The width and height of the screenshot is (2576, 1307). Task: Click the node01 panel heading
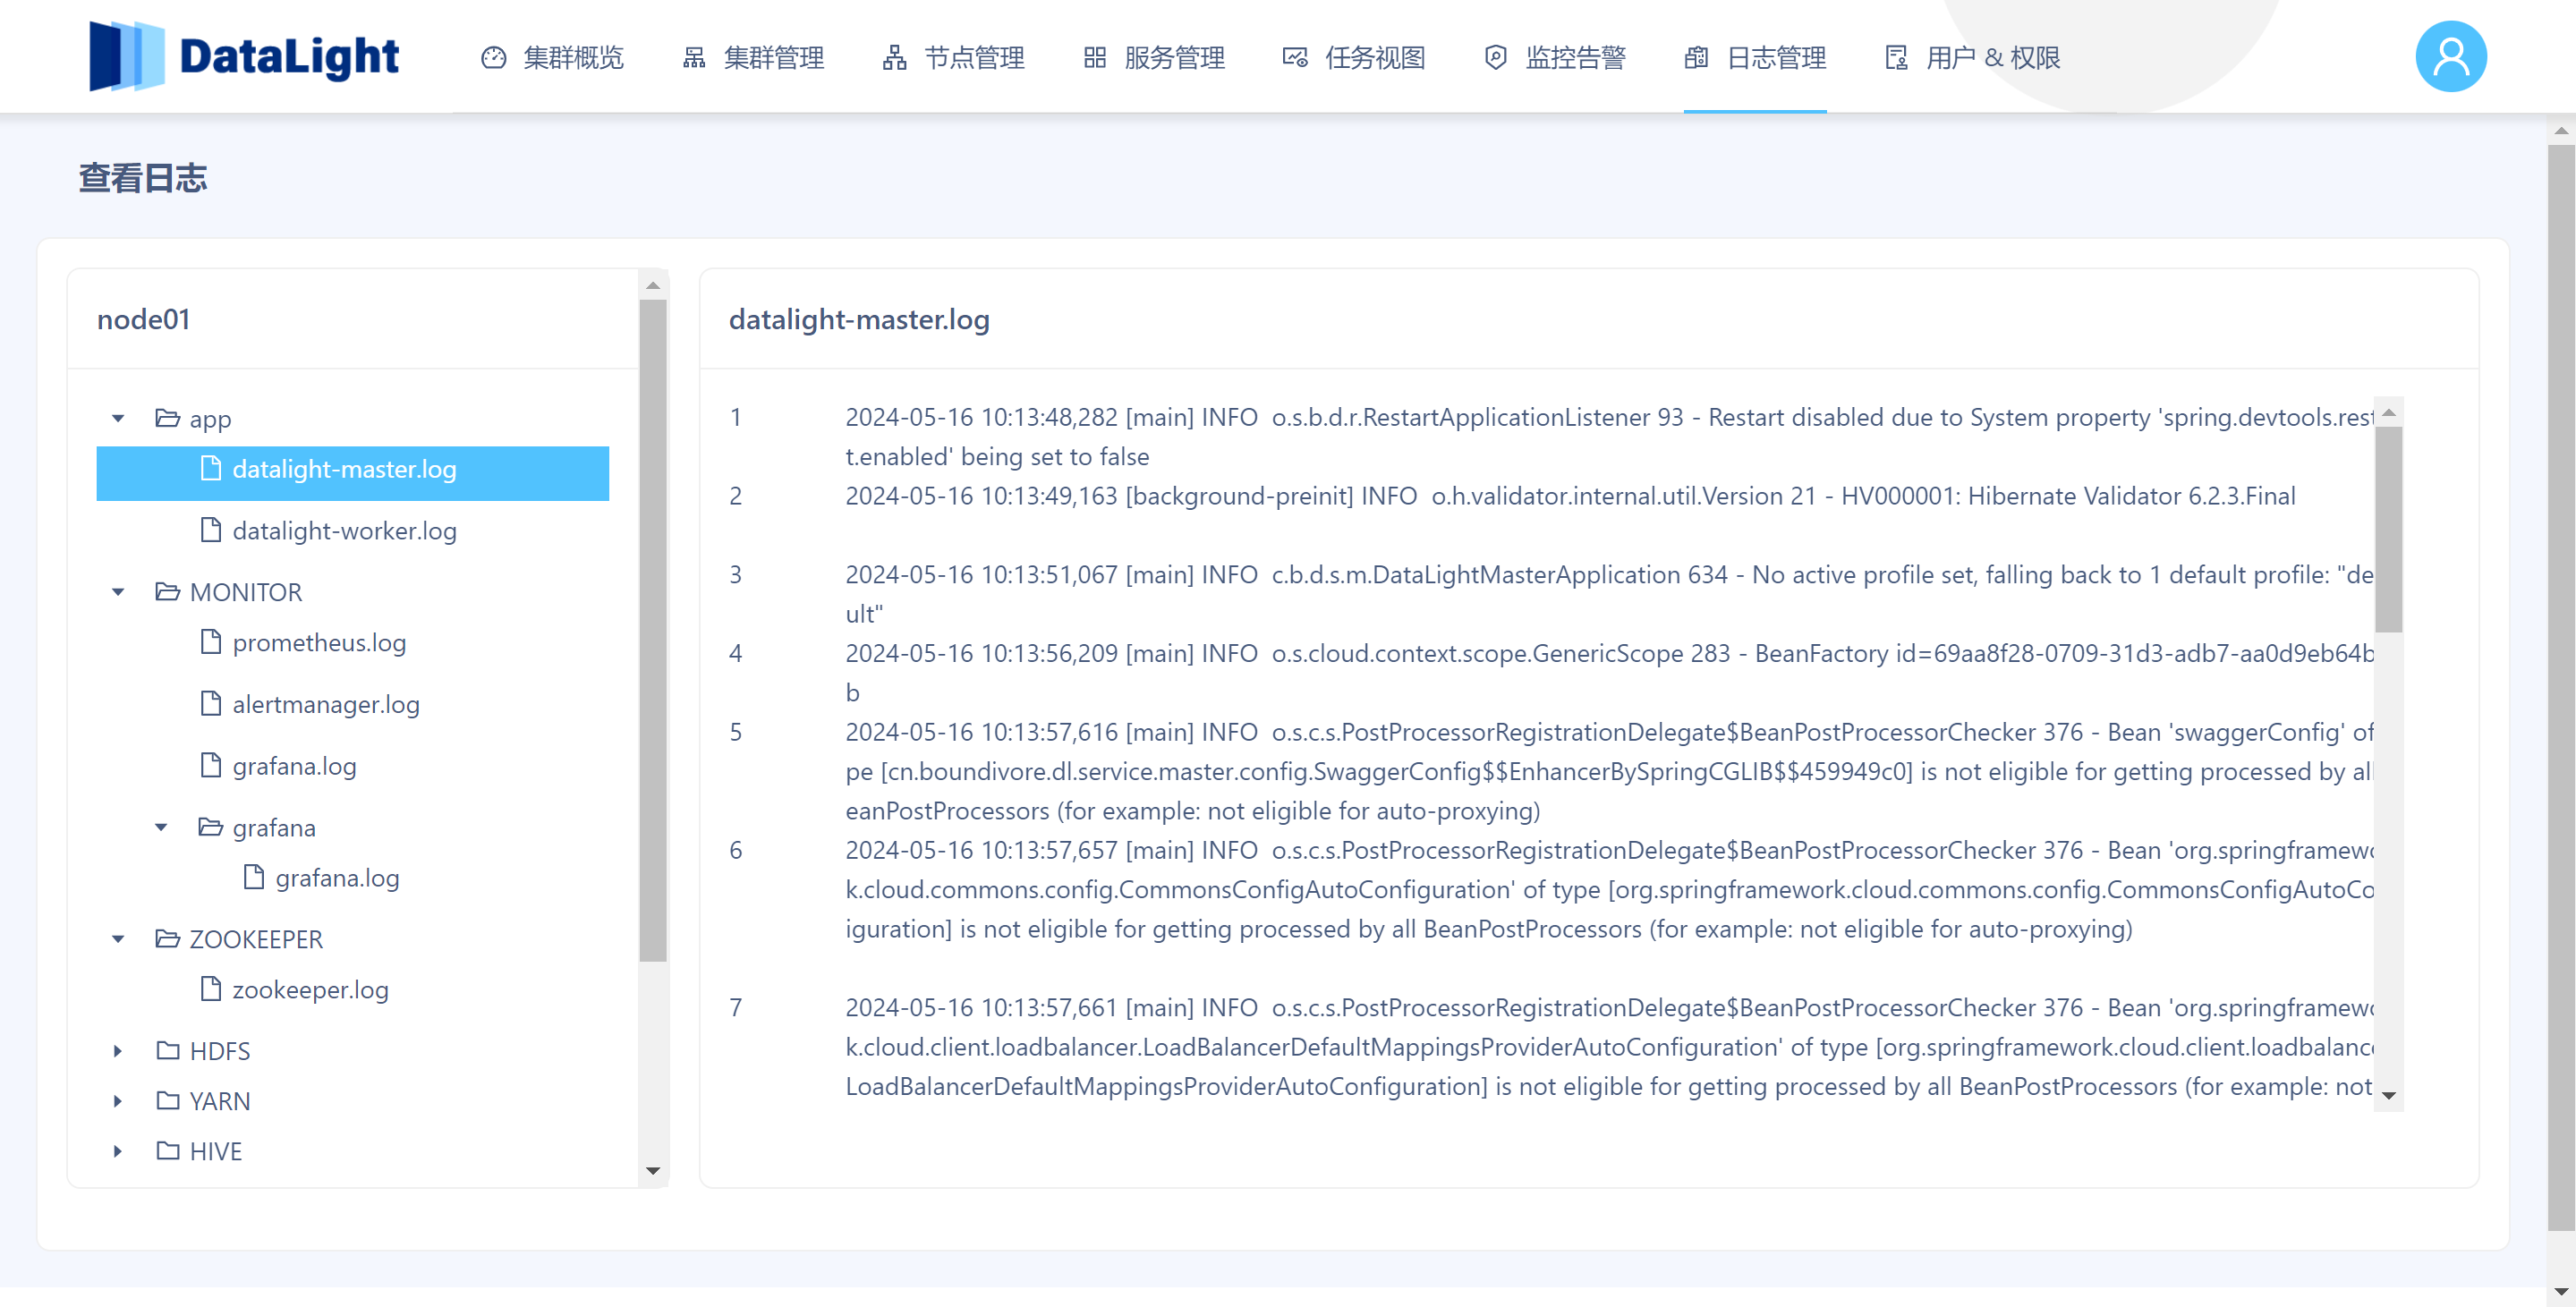[x=143, y=319]
